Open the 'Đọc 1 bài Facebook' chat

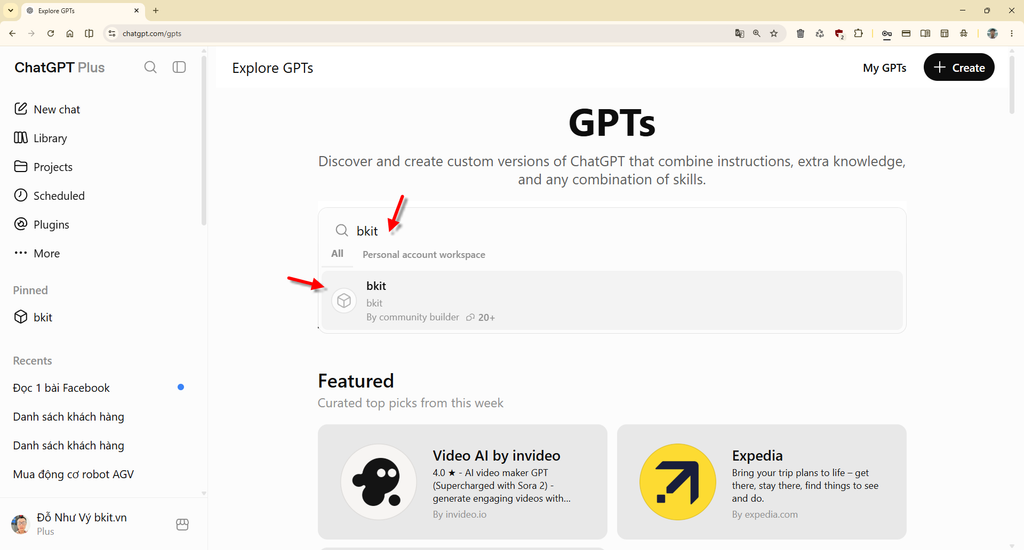(x=61, y=387)
